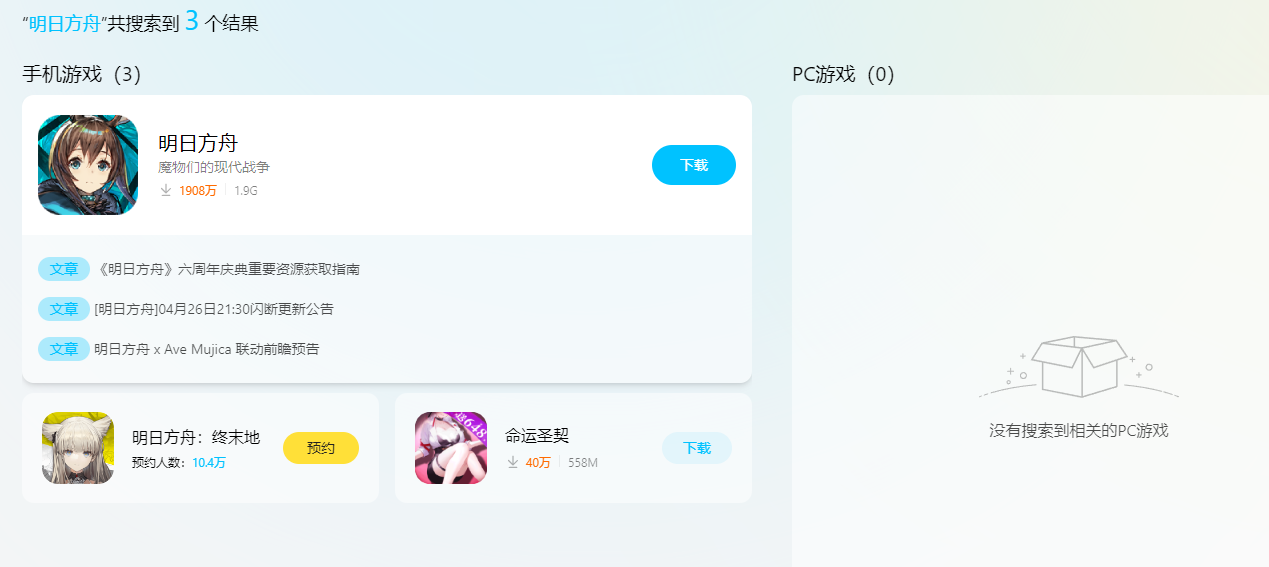Click the empty box icon in PC游戏
The height and width of the screenshot is (567, 1269).
(1079, 367)
